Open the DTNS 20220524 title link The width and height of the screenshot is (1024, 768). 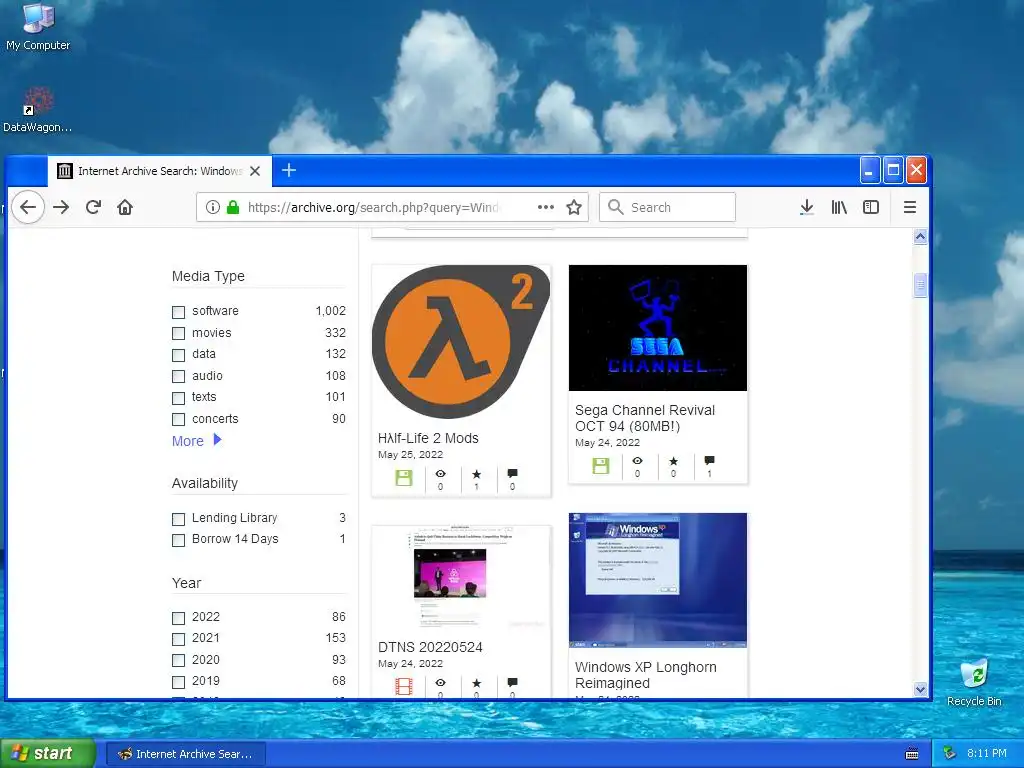430,647
